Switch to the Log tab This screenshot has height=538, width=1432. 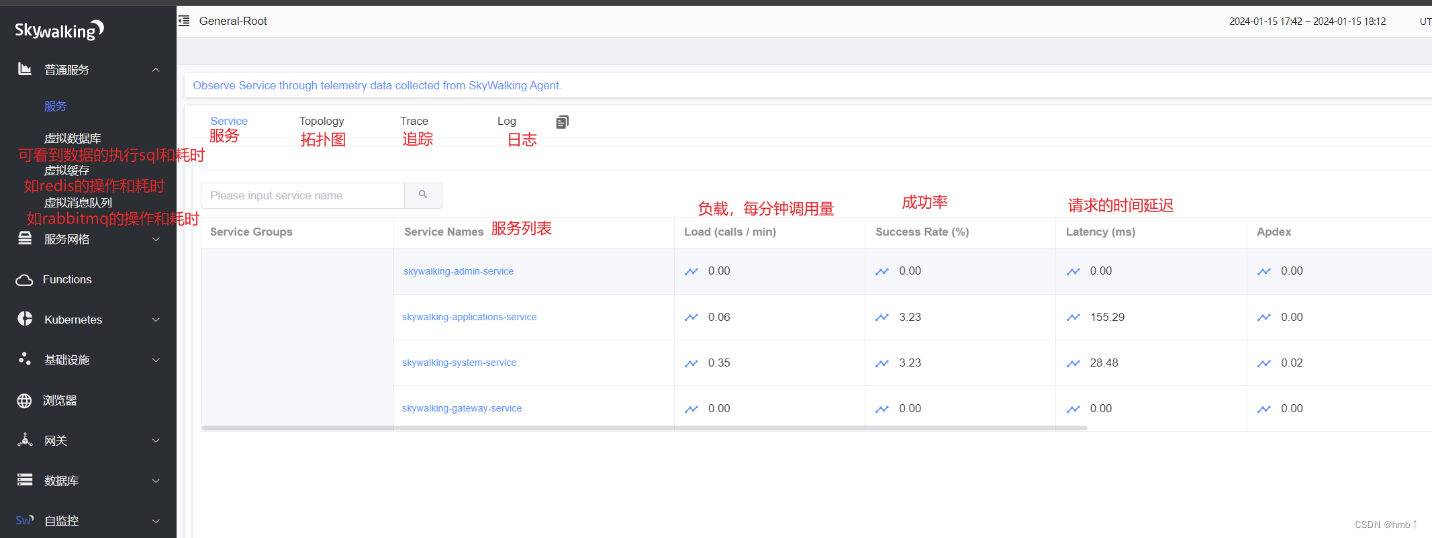(x=507, y=121)
